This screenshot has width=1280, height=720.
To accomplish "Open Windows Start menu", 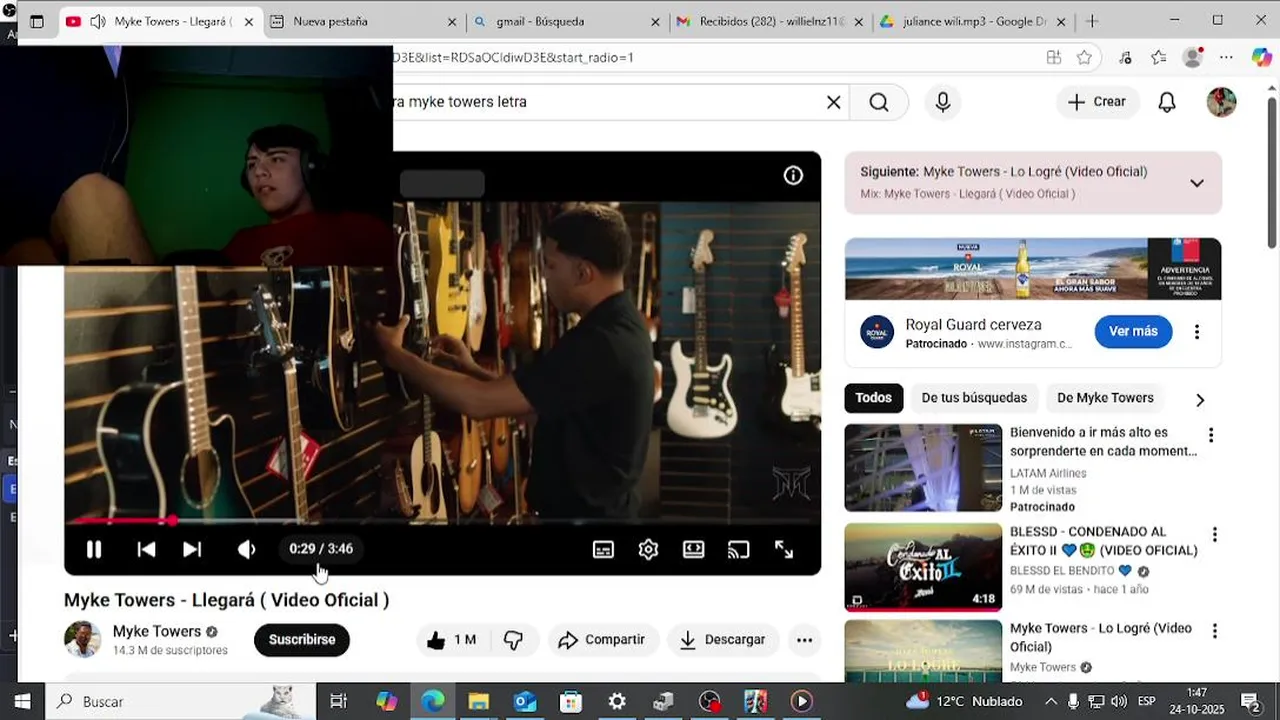I will tap(22, 702).
